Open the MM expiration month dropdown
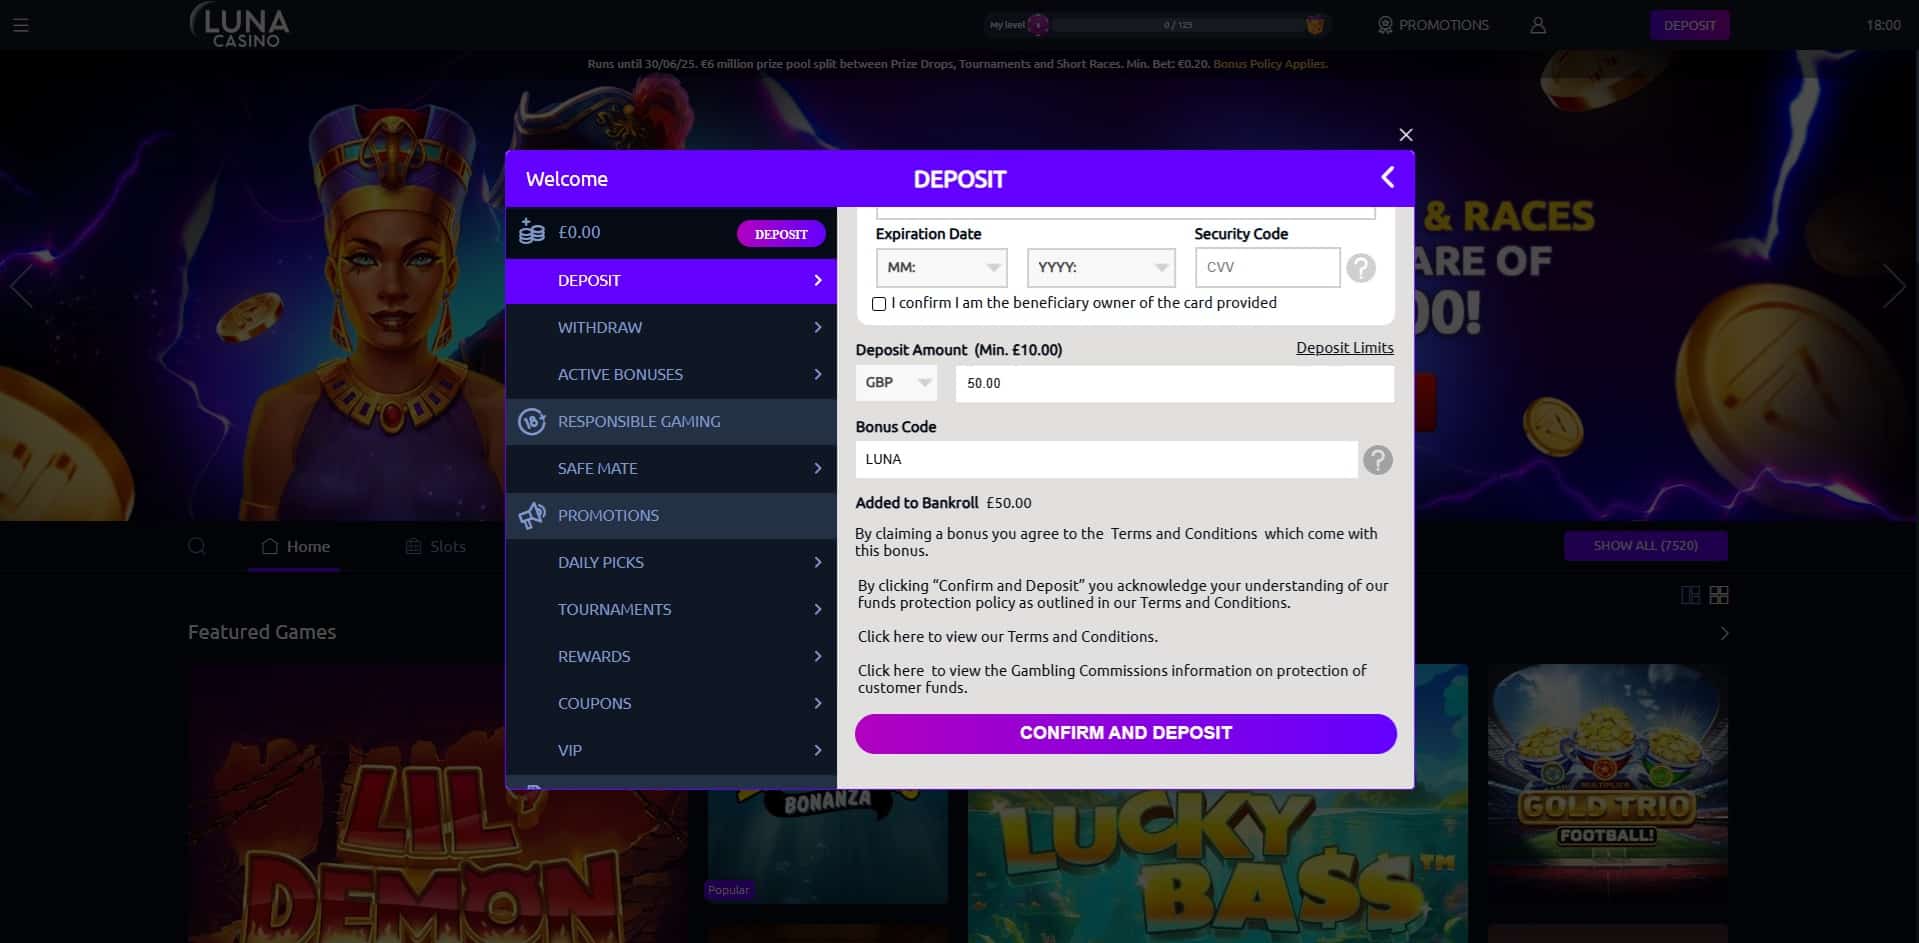 (x=941, y=268)
